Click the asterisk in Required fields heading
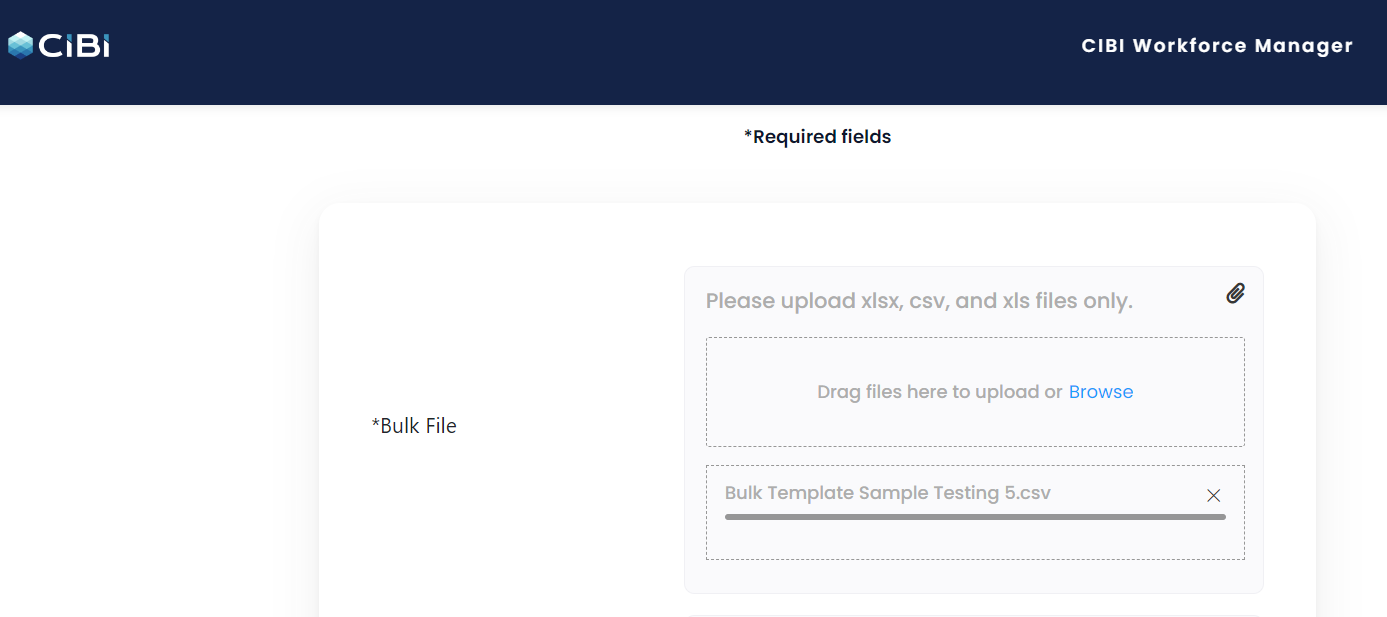 (748, 134)
